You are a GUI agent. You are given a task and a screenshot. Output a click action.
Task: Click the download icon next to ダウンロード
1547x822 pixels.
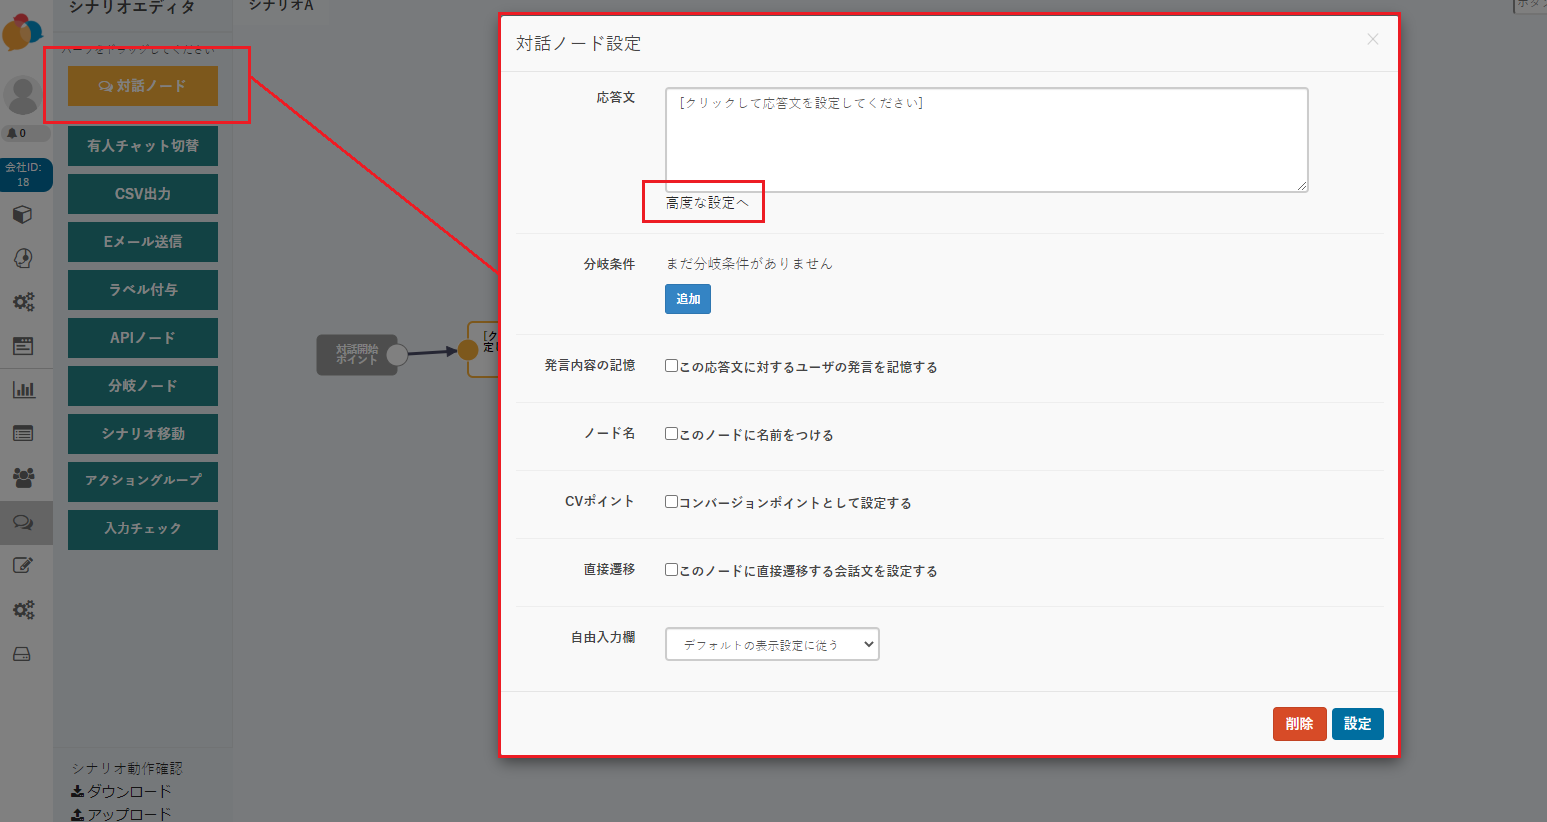point(77,791)
